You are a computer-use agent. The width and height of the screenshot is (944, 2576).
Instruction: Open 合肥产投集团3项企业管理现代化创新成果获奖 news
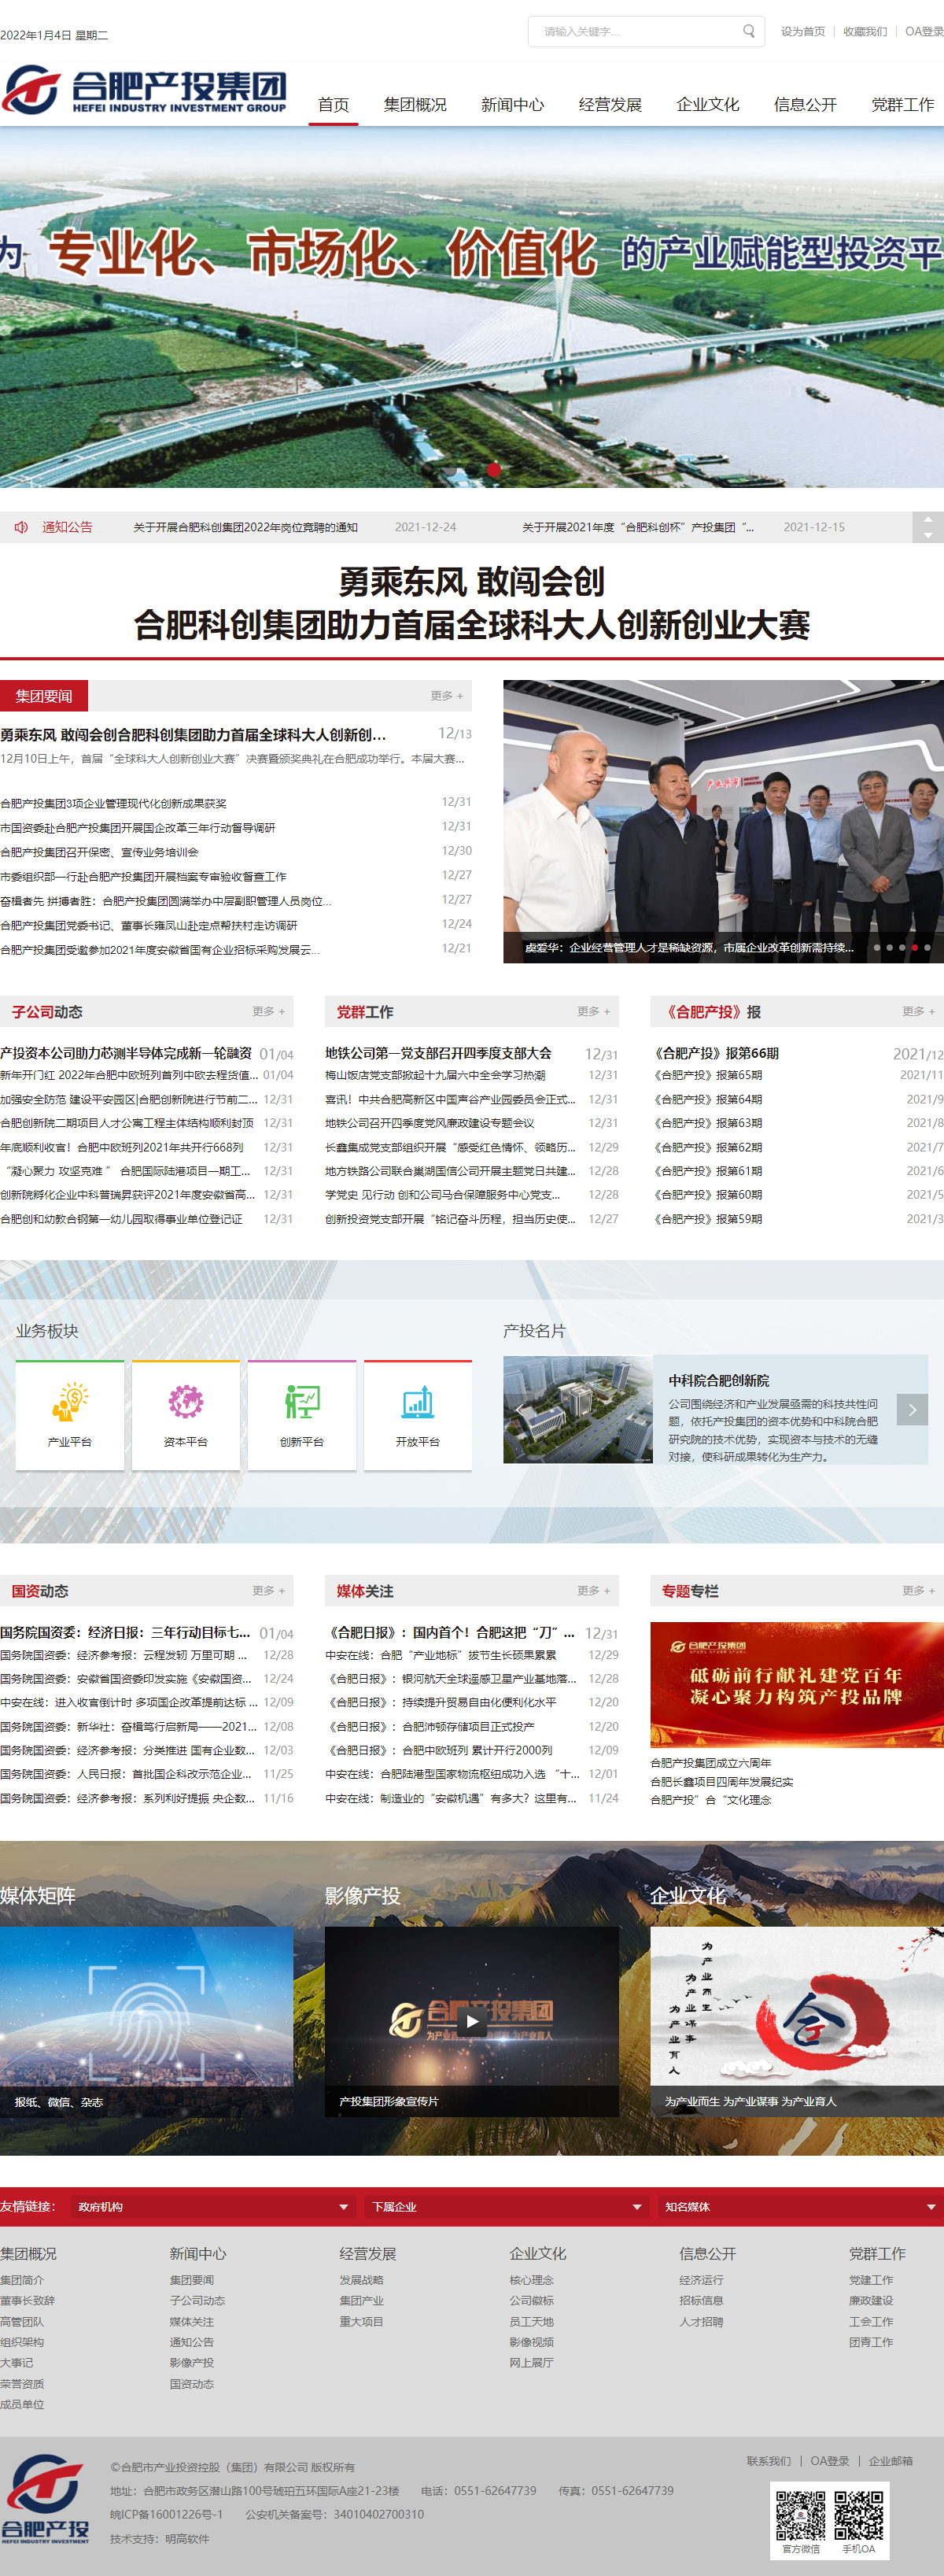tap(113, 803)
